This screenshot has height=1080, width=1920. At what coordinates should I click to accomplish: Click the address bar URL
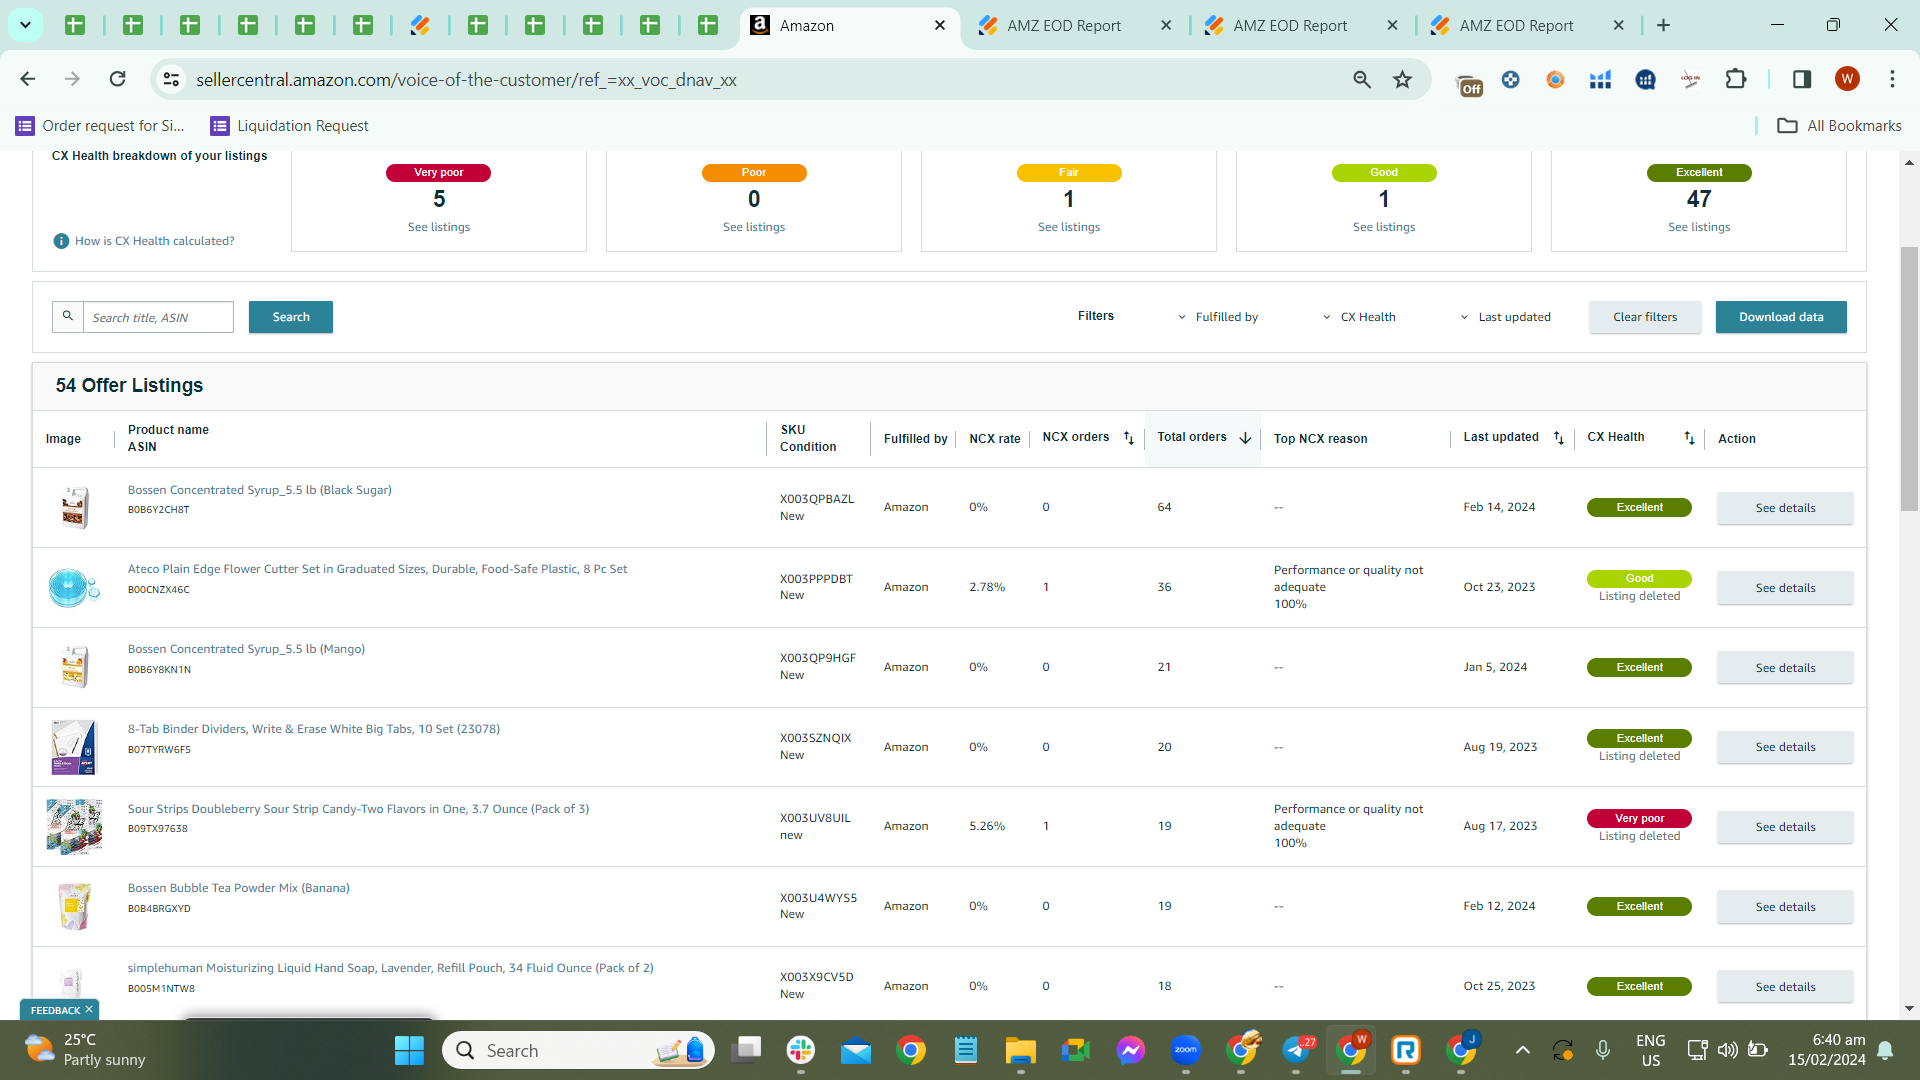pos(466,80)
